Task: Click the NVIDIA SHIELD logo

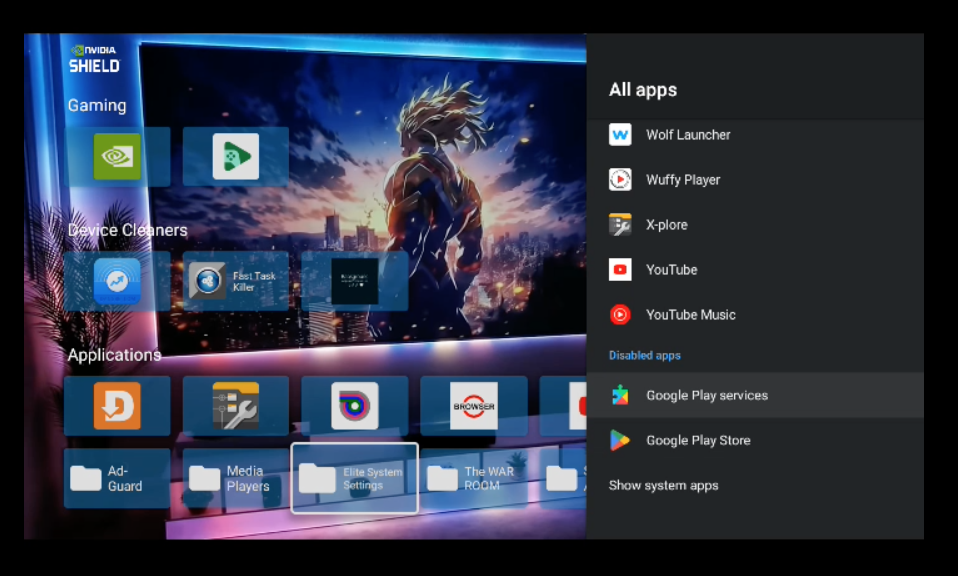Action: click(x=94, y=59)
